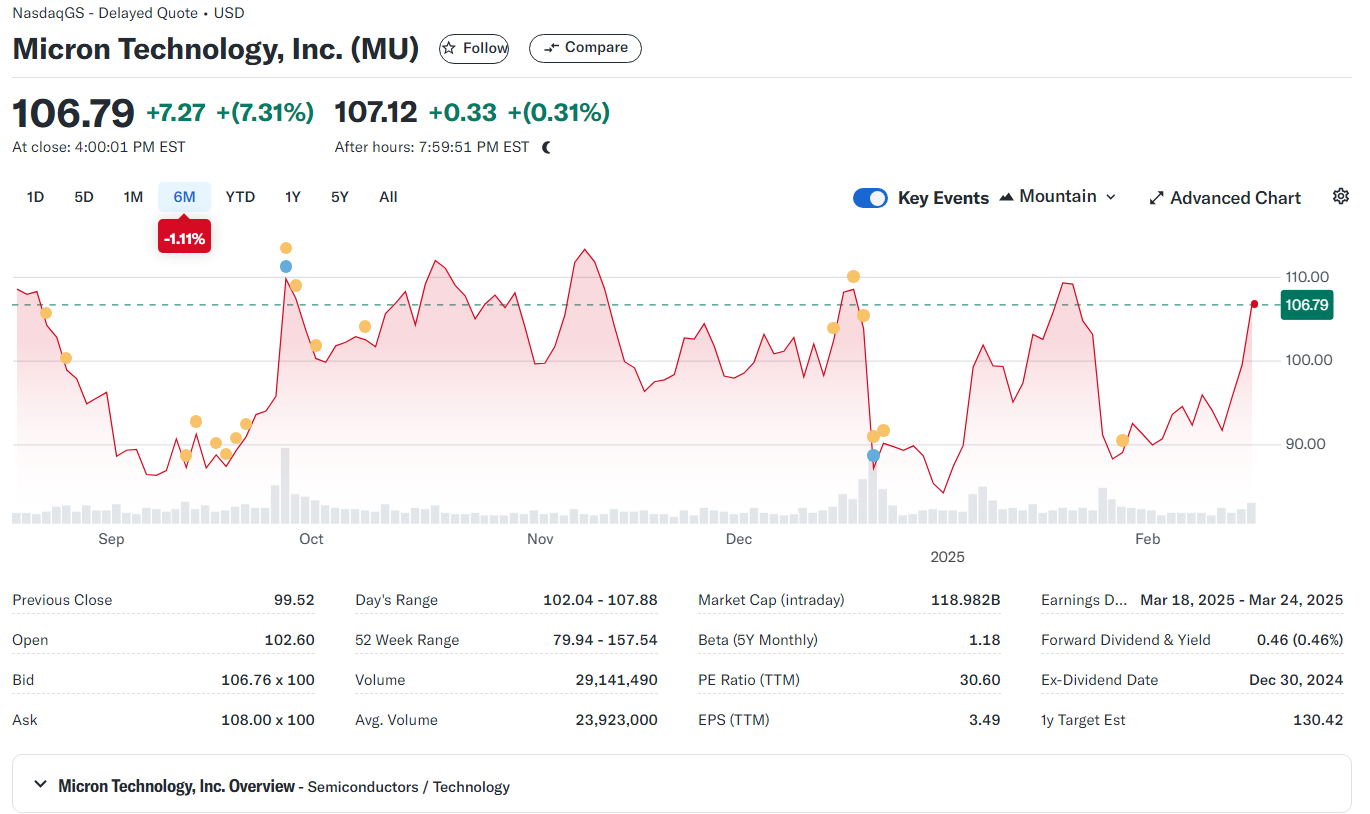Select the 6M time range tab

click(x=184, y=197)
